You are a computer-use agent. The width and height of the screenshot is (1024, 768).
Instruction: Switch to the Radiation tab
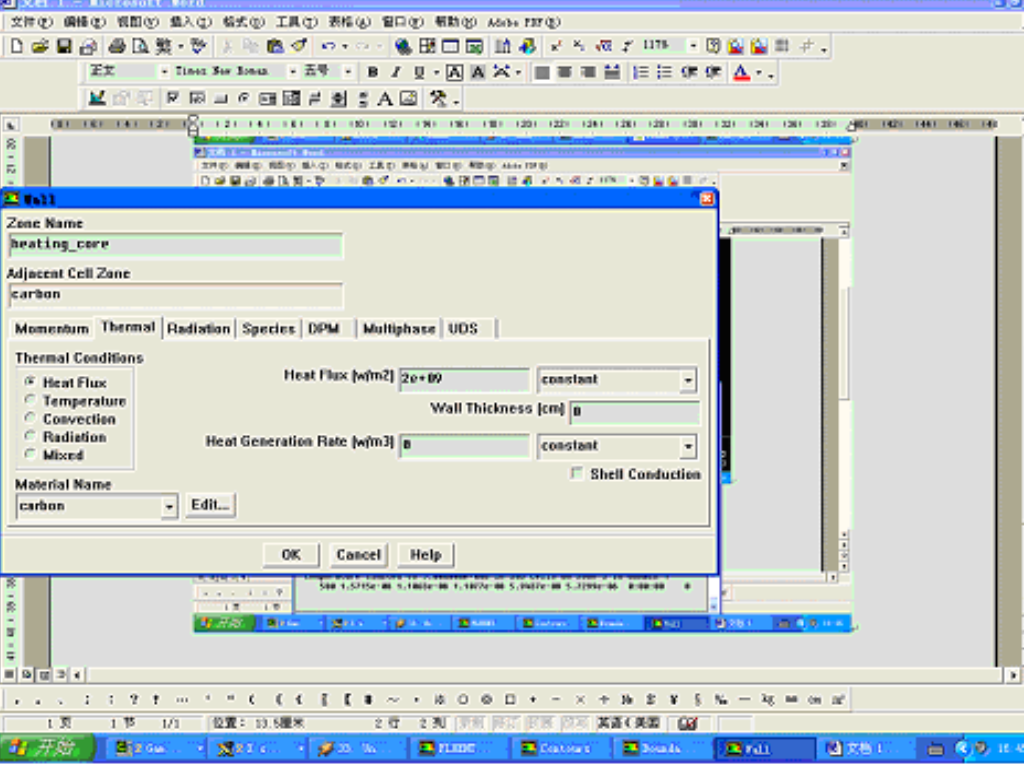198,328
